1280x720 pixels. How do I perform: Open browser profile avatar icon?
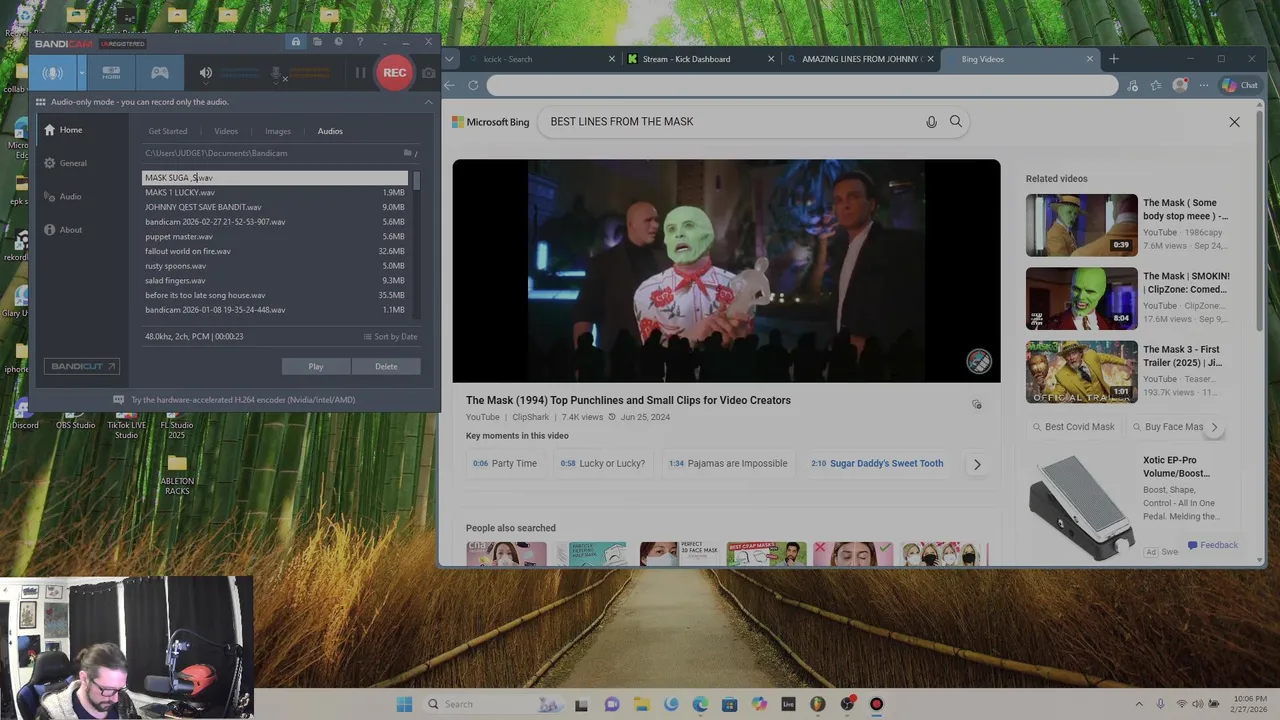tap(1180, 85)
